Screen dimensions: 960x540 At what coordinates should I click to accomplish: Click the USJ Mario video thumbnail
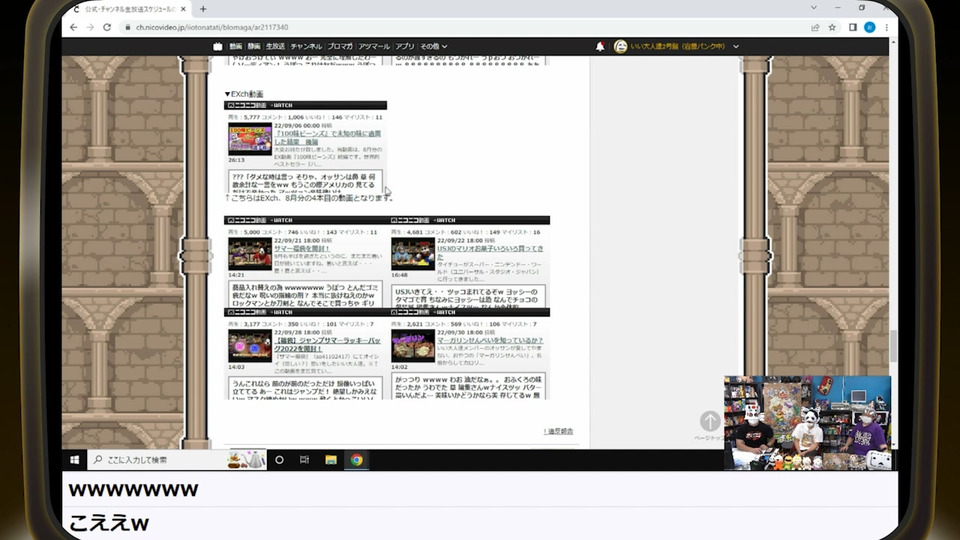point(413,254)
